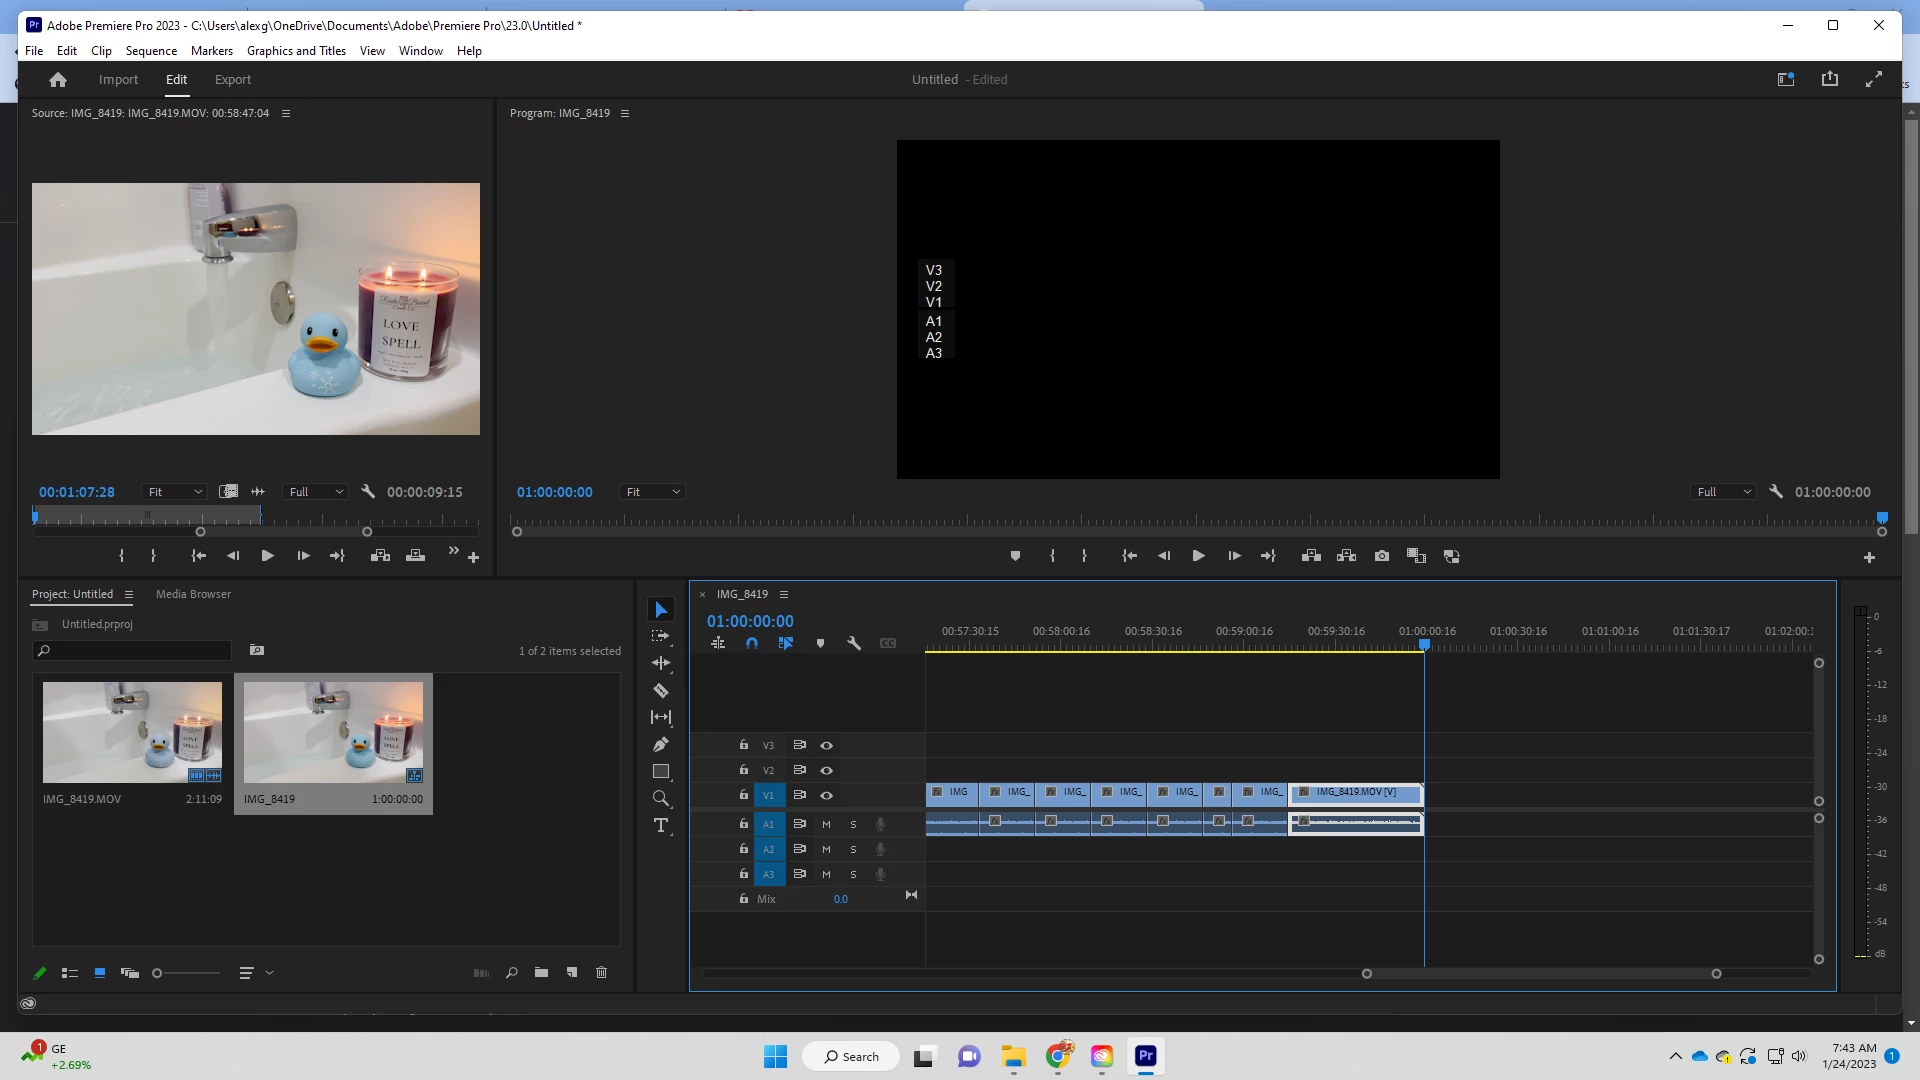The height and width of the screenshot is (1080, 1920).
Task: Hide the V1 track output eye
Action: click(827, 796)
